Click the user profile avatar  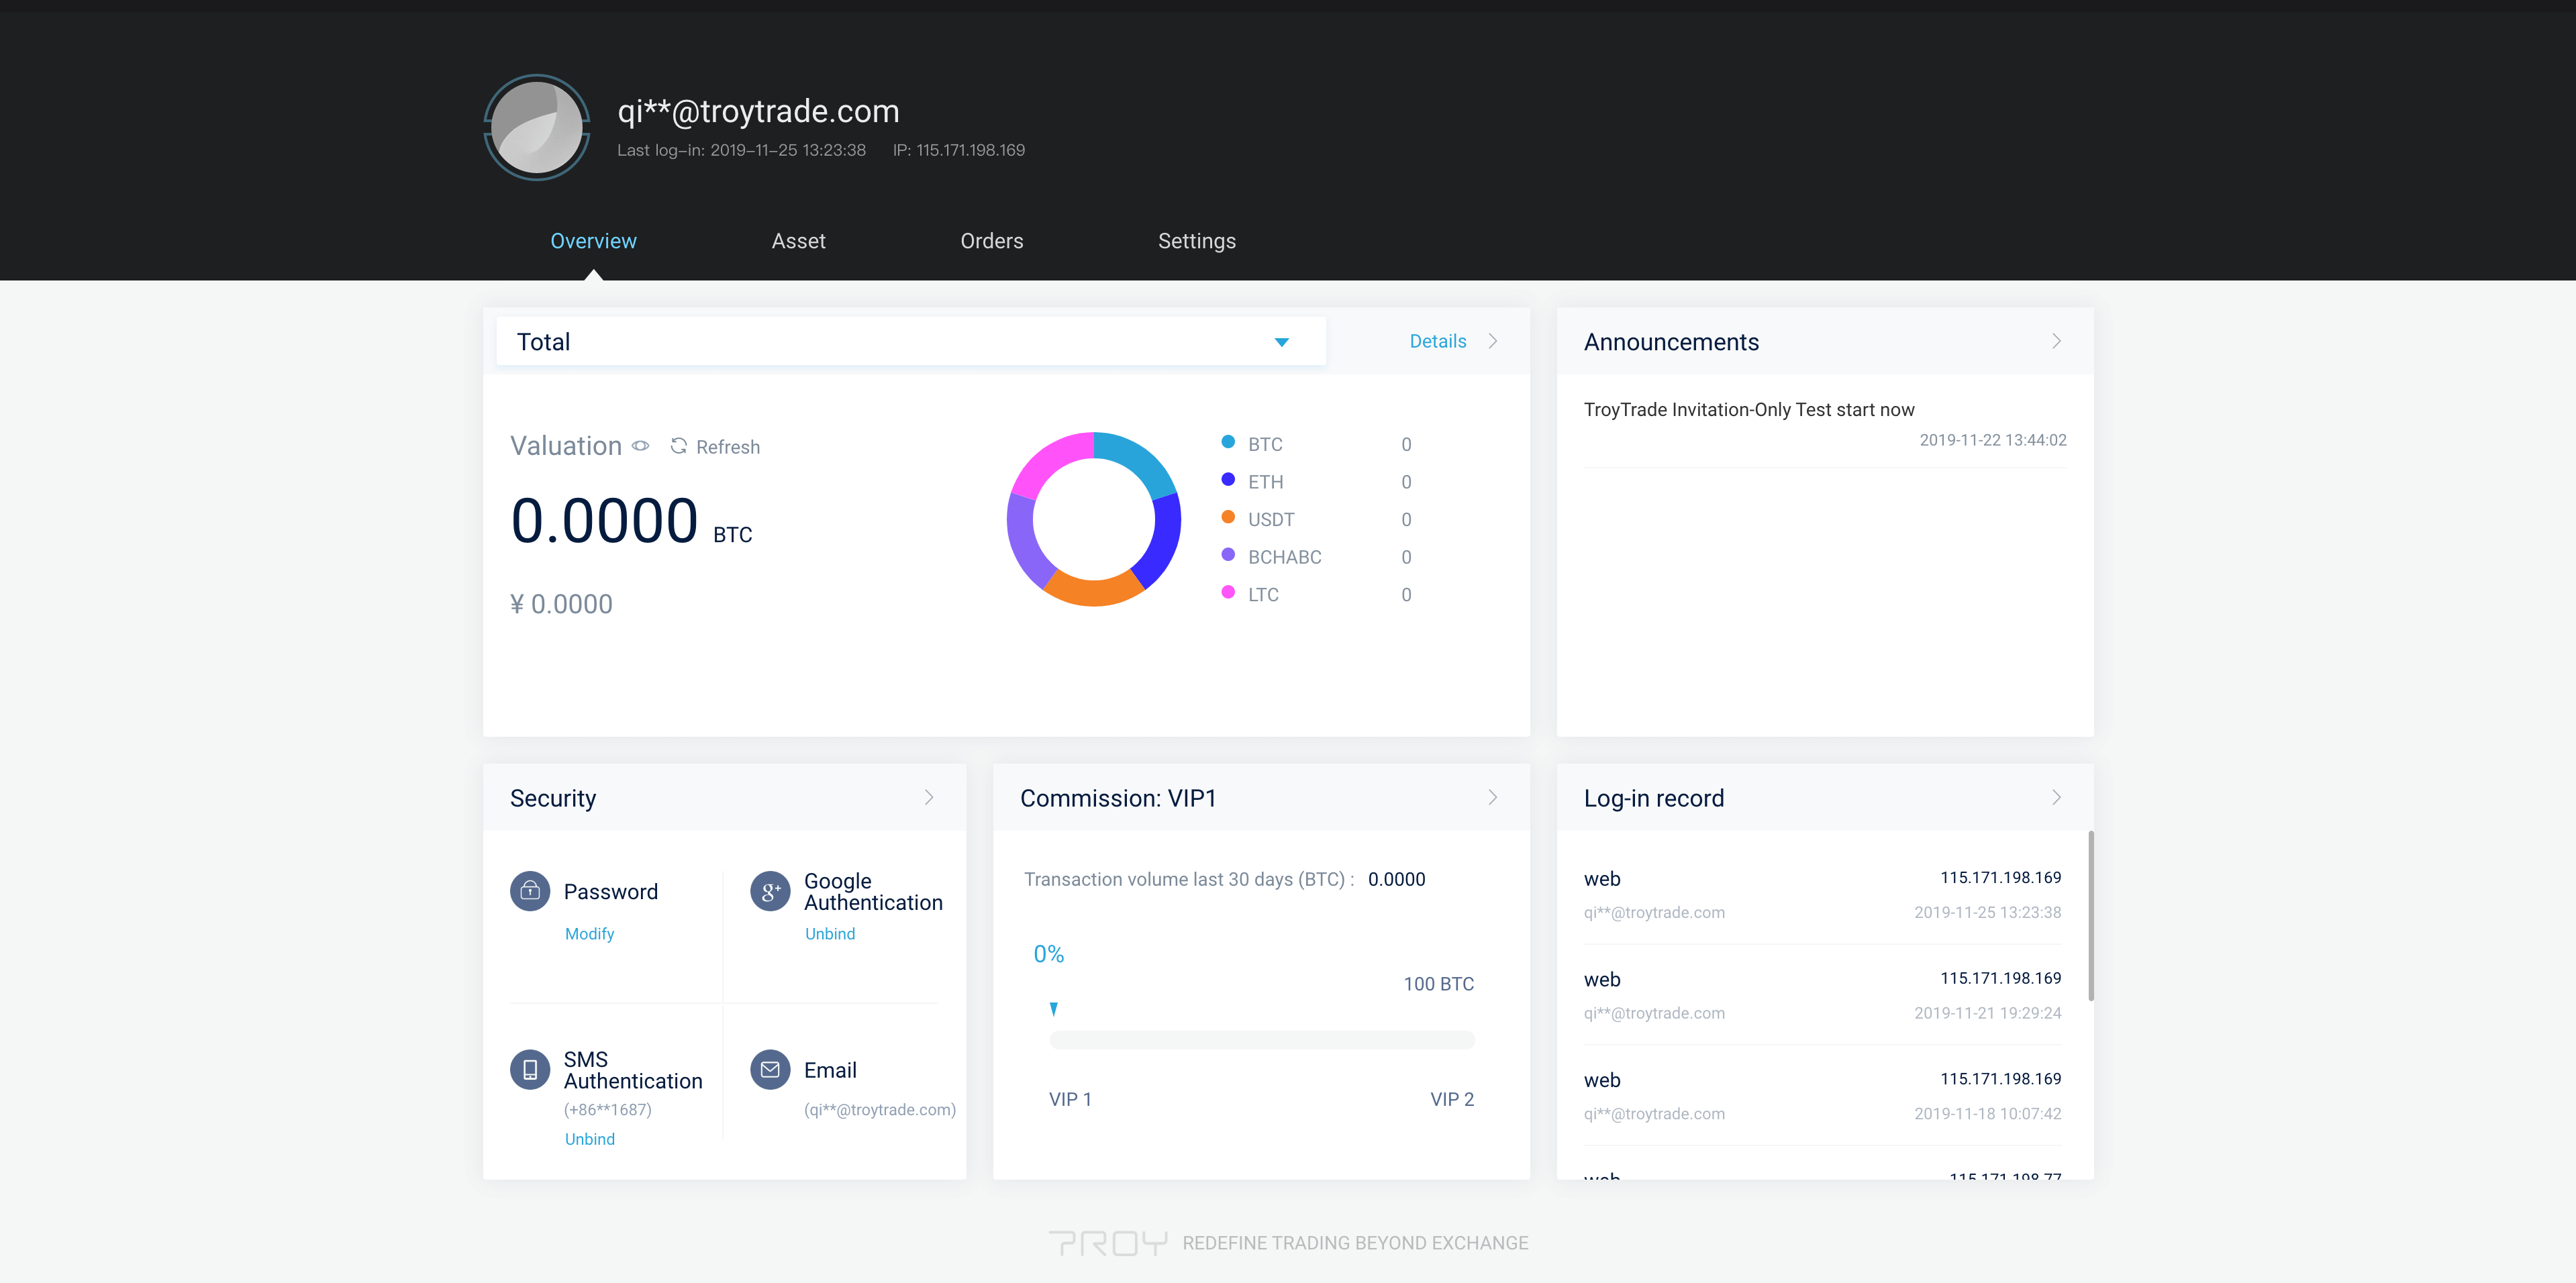coord(537,128)
